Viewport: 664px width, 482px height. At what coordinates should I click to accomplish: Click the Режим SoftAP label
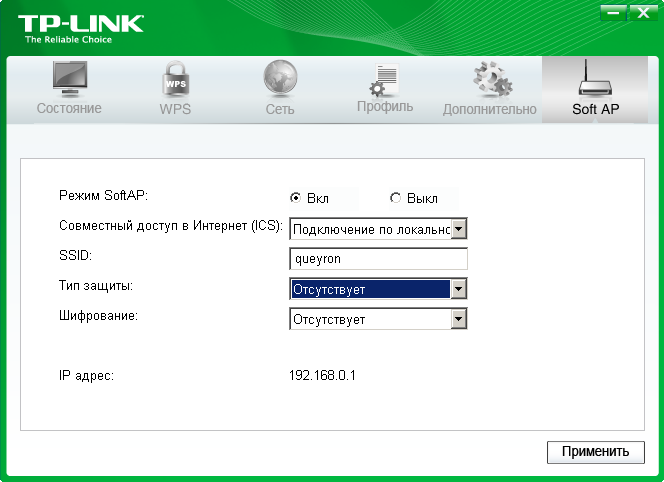[103, 196]
